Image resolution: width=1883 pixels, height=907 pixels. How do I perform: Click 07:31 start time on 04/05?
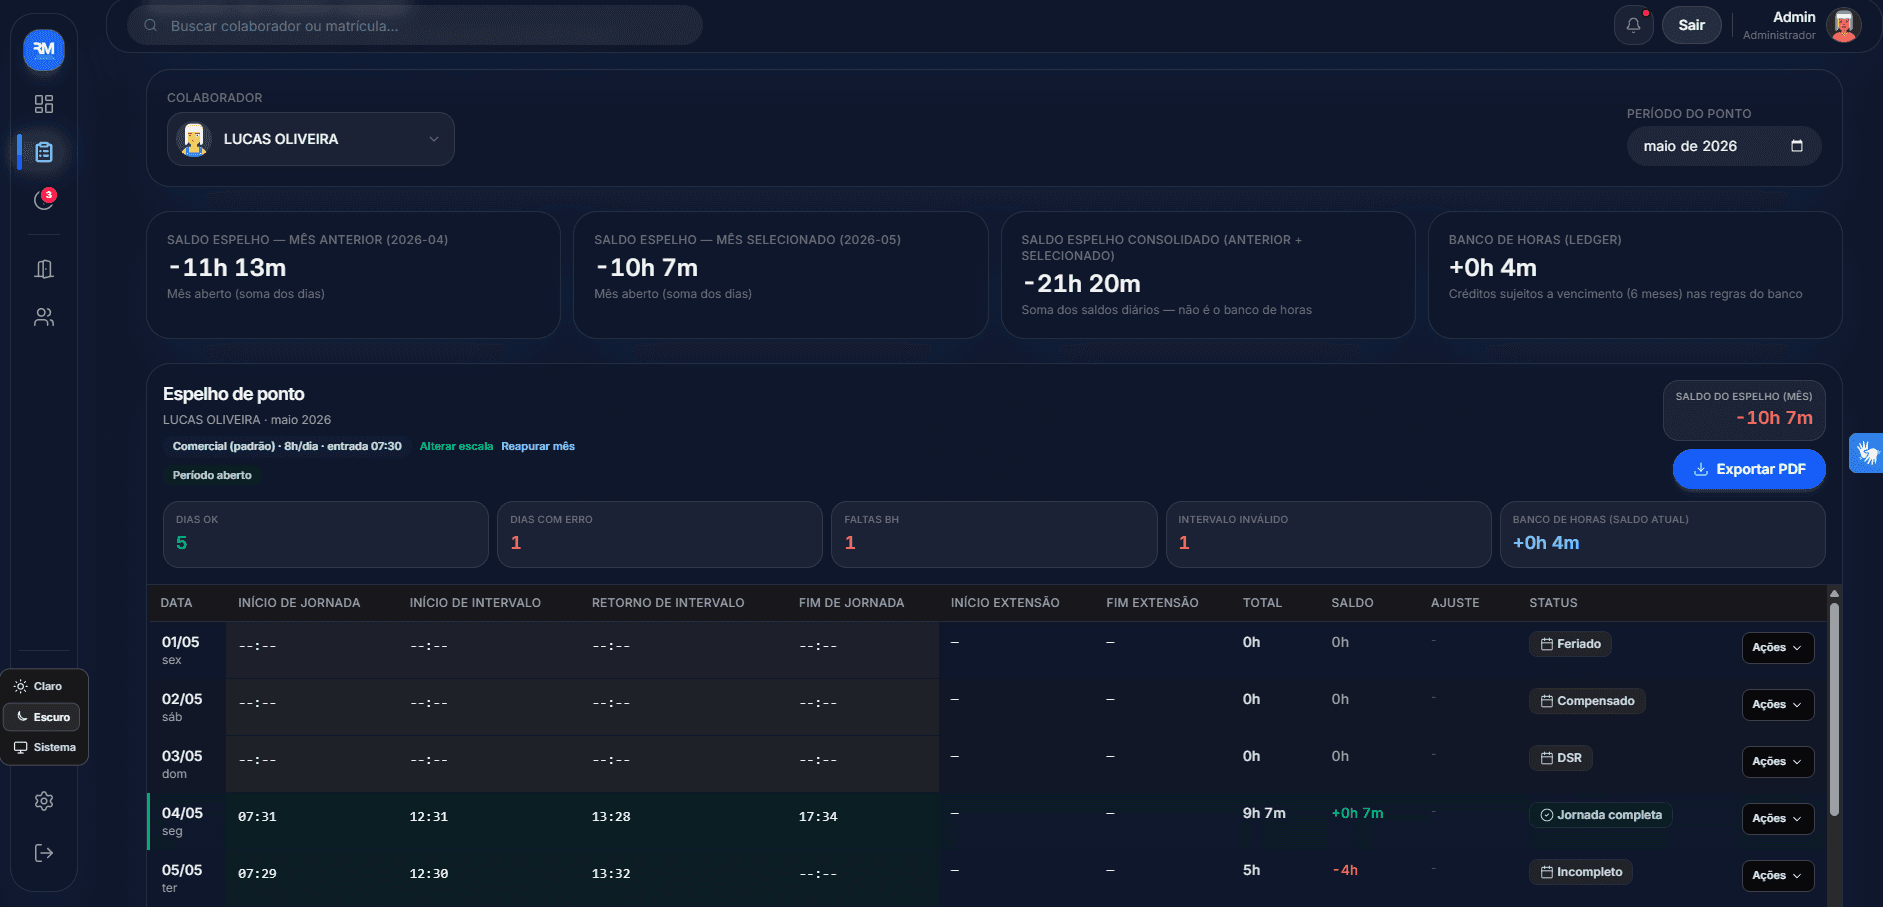[x=257, y=817]
